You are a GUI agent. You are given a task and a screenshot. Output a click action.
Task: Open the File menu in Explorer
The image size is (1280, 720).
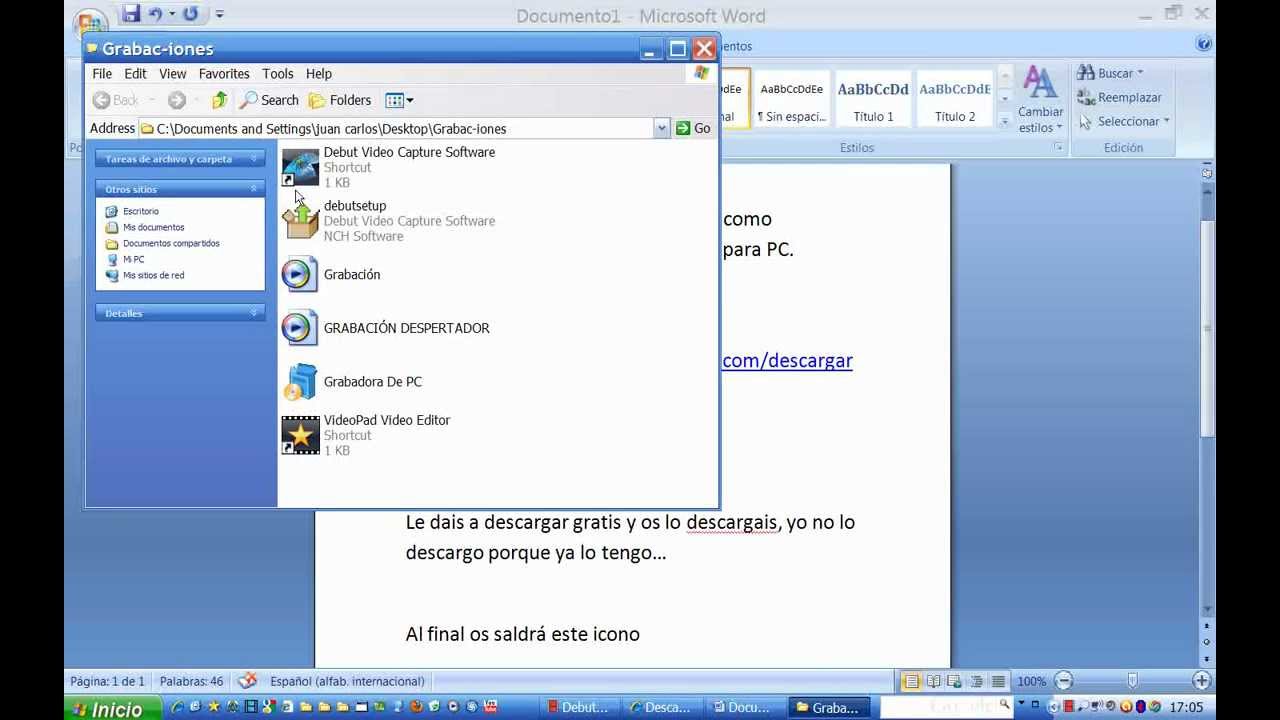[102, 74]
